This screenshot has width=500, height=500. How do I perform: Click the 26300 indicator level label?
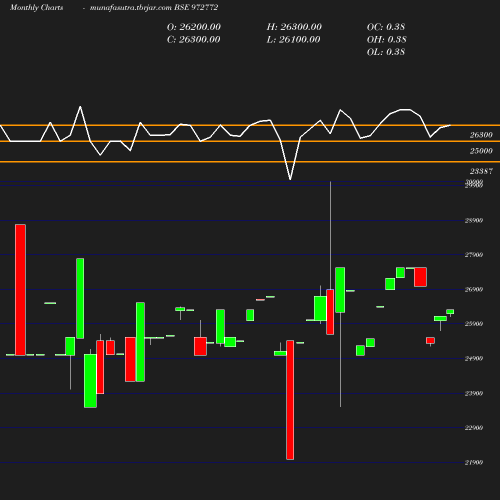click(481, 135)
